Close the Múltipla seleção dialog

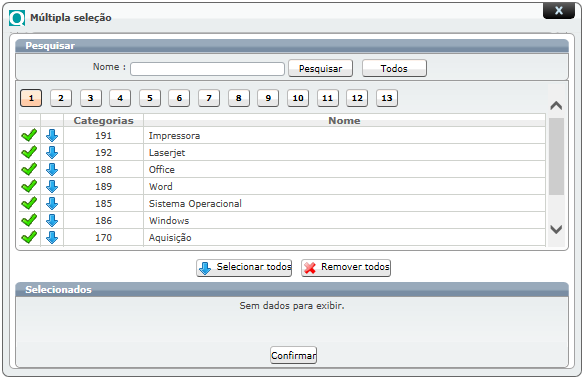(559, 10)
